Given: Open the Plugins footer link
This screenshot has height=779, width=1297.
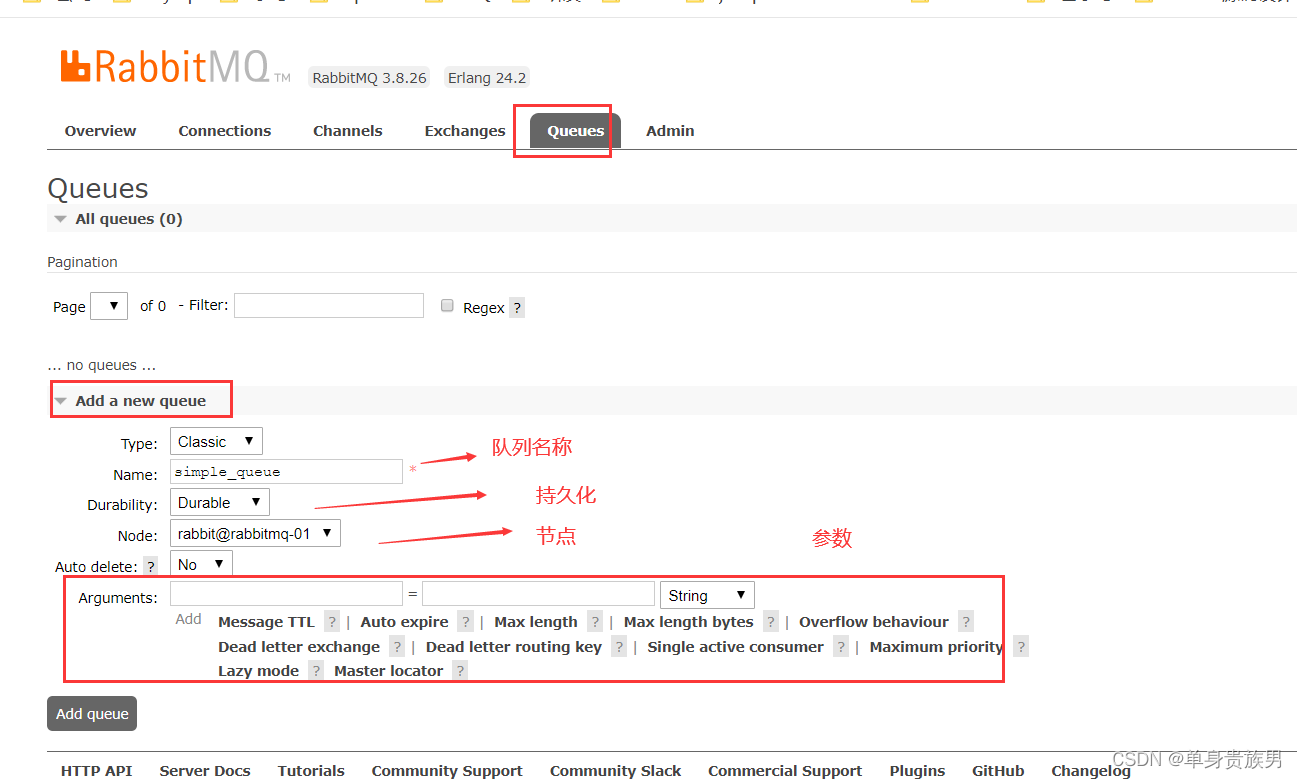Looking at the screenshot, I should (917, 771).
